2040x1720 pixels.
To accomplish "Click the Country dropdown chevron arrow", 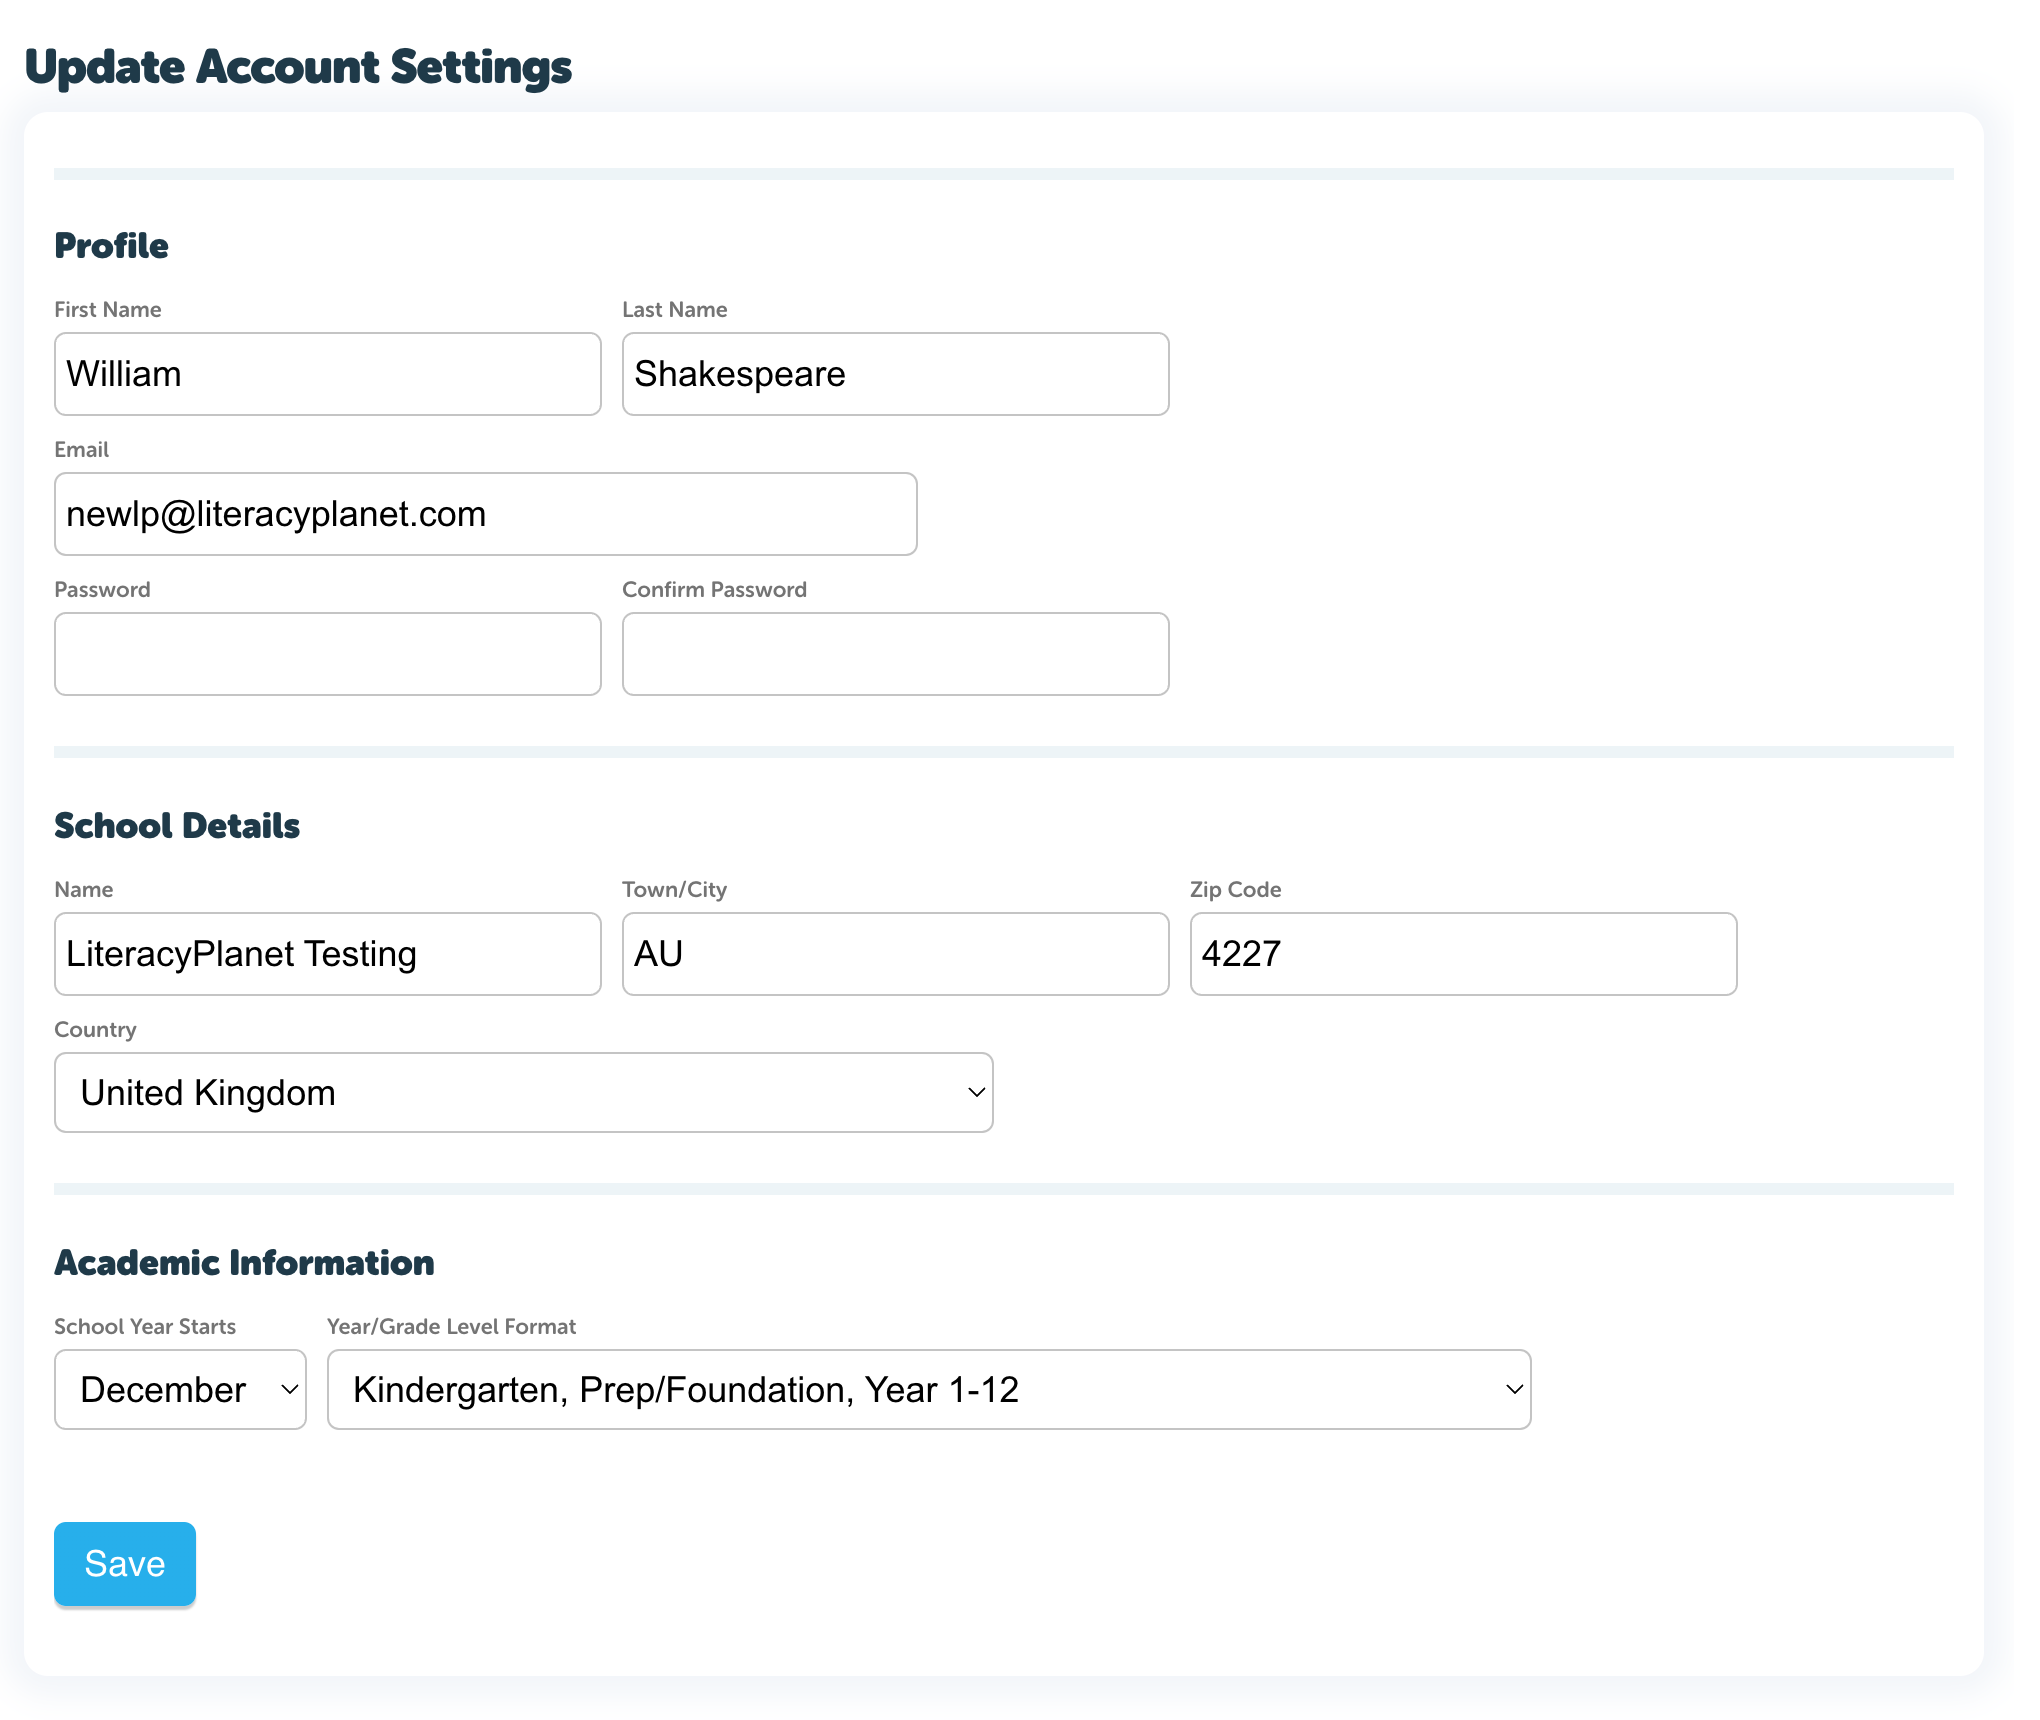I will click(x=976, y=1093).
